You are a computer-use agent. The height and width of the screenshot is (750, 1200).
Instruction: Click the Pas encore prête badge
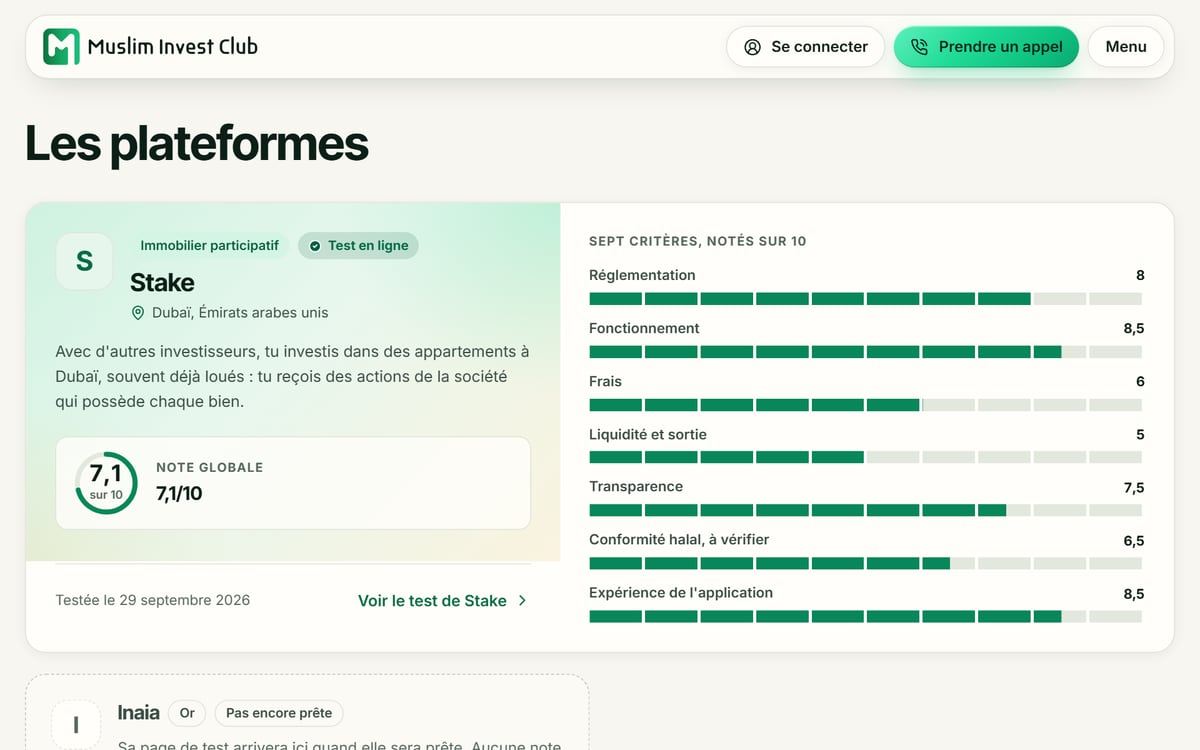[x=279, y=713]
